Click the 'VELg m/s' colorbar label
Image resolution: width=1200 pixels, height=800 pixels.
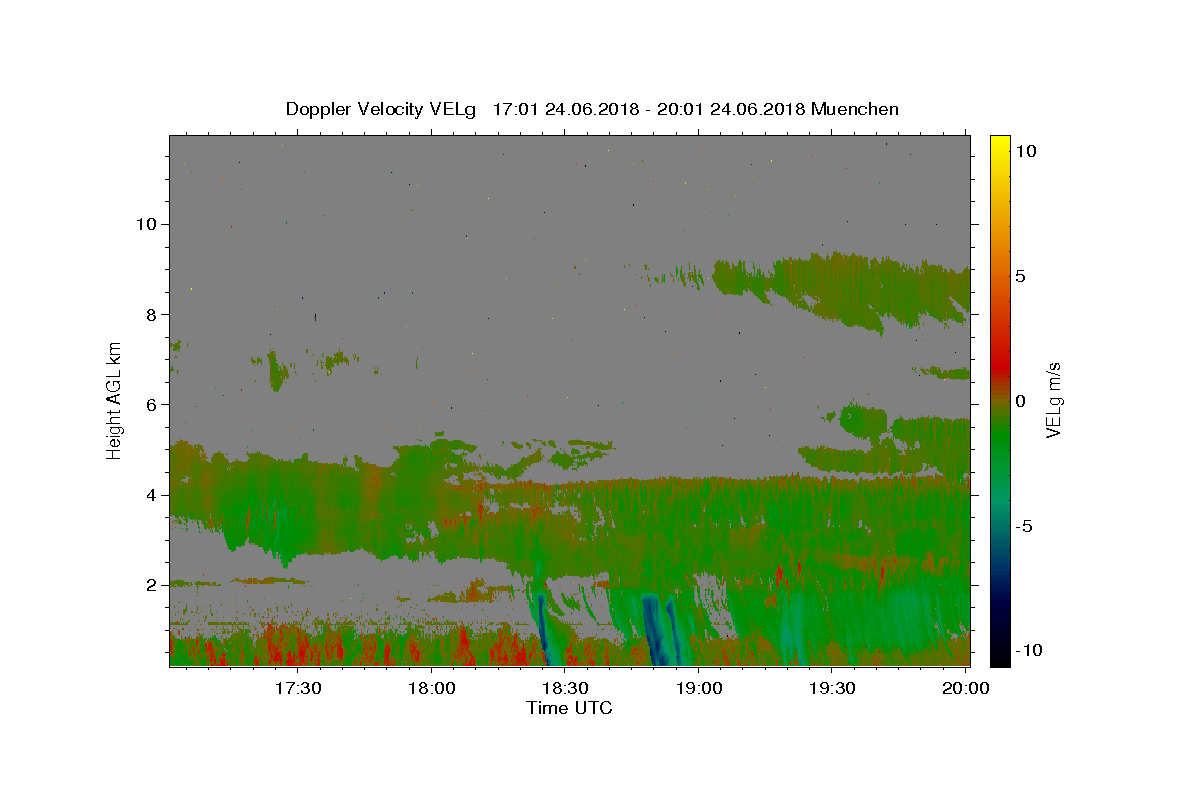1053,400
